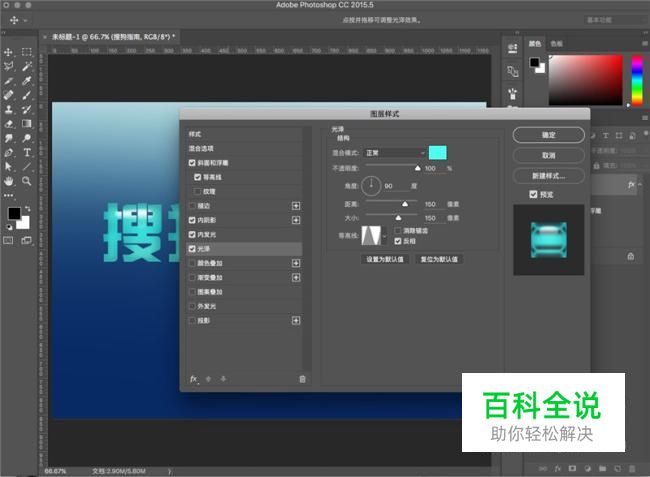Switch to the 色板 panel tab
Screen dimensions: 650x477
tap(556, 44)
